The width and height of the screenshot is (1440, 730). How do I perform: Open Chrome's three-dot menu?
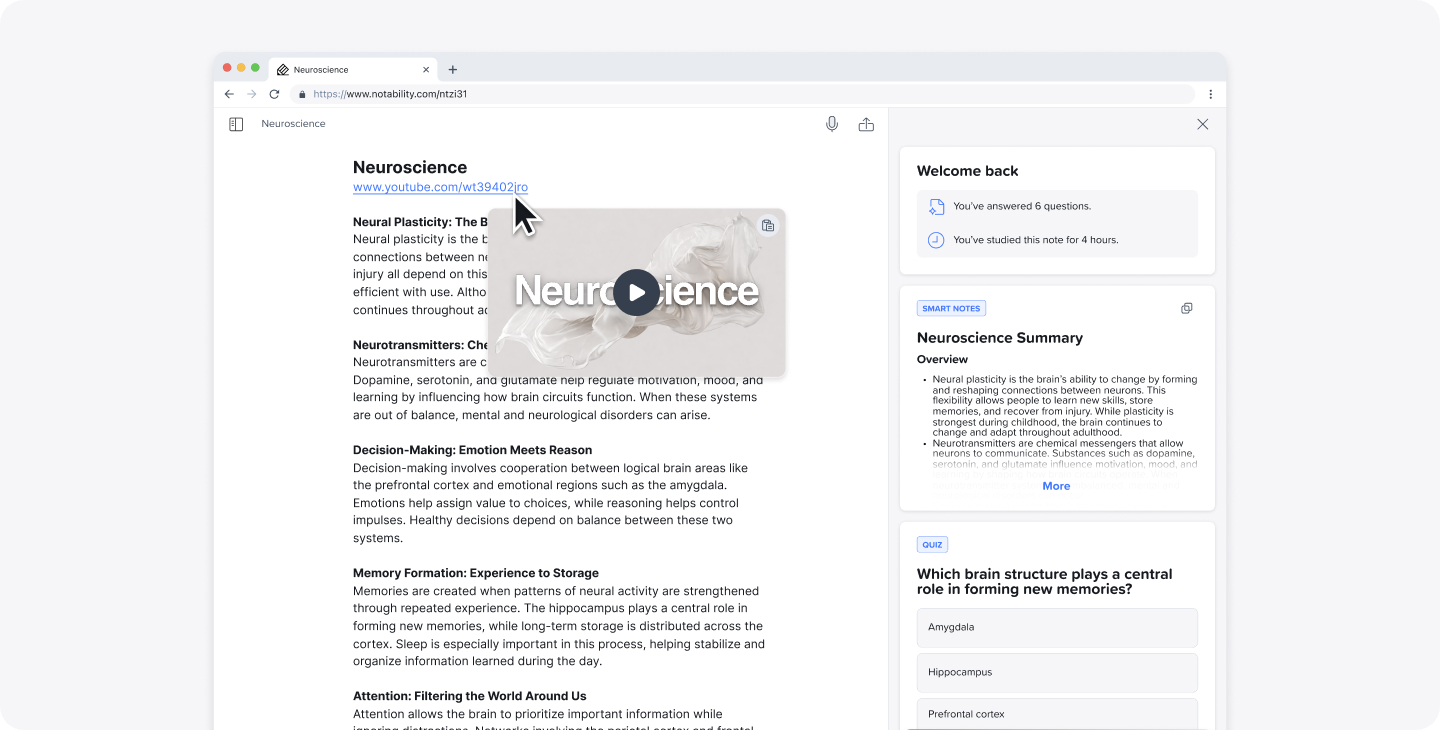pos(1210,93)
